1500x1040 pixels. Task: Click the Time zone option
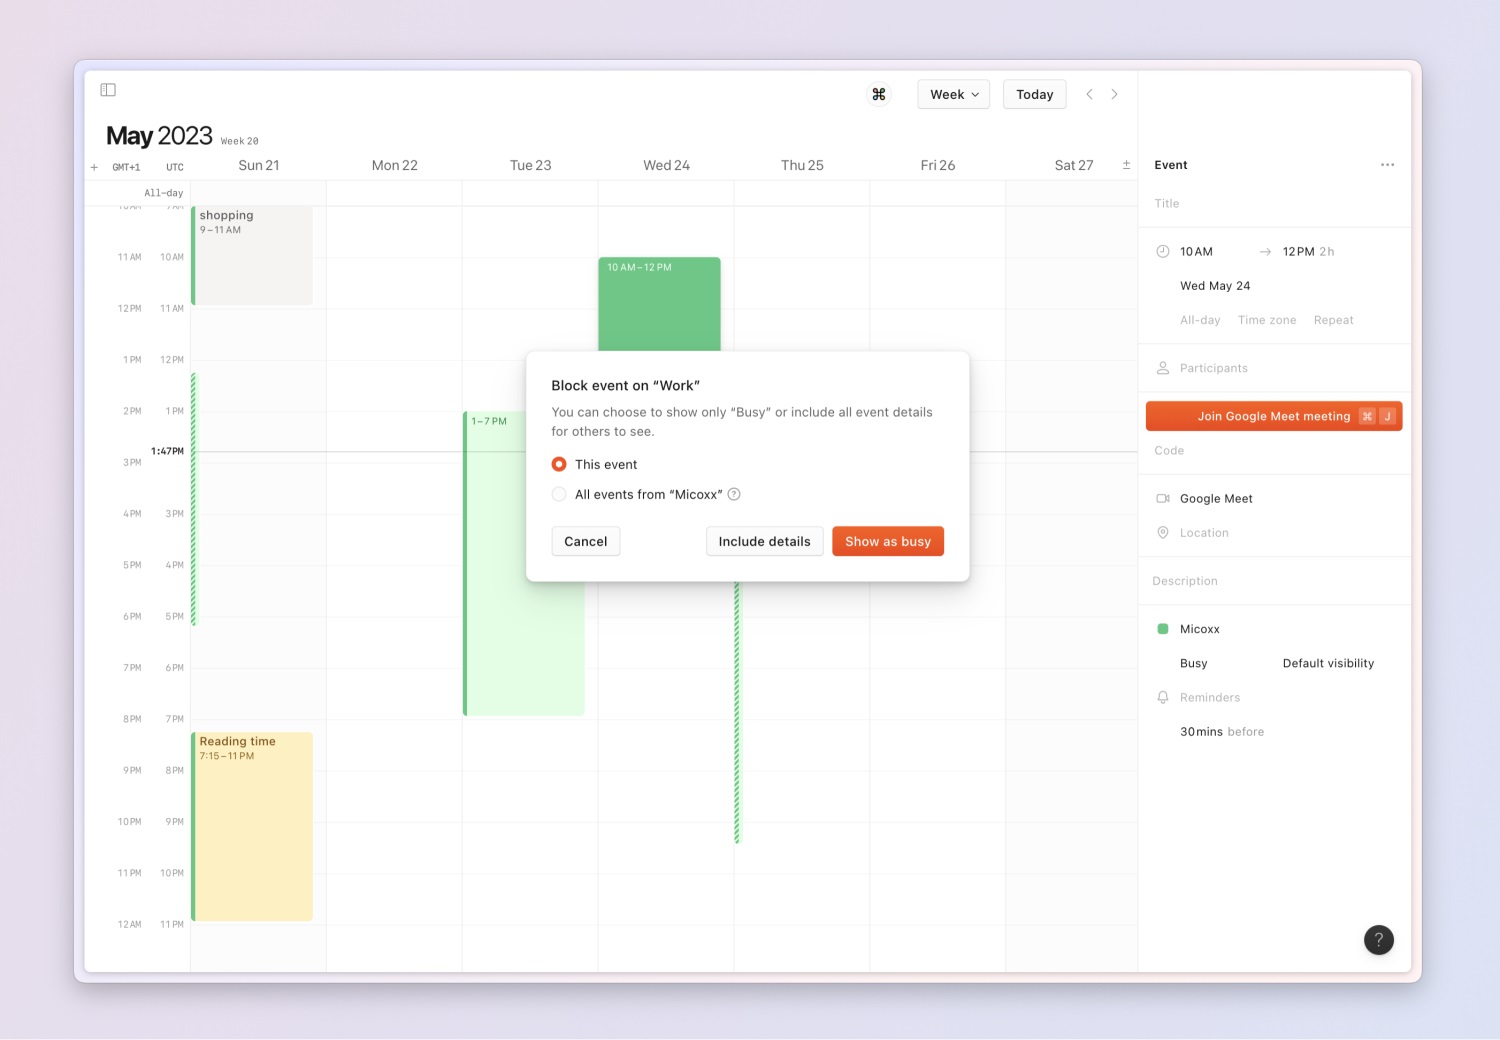pos(1266,320)
